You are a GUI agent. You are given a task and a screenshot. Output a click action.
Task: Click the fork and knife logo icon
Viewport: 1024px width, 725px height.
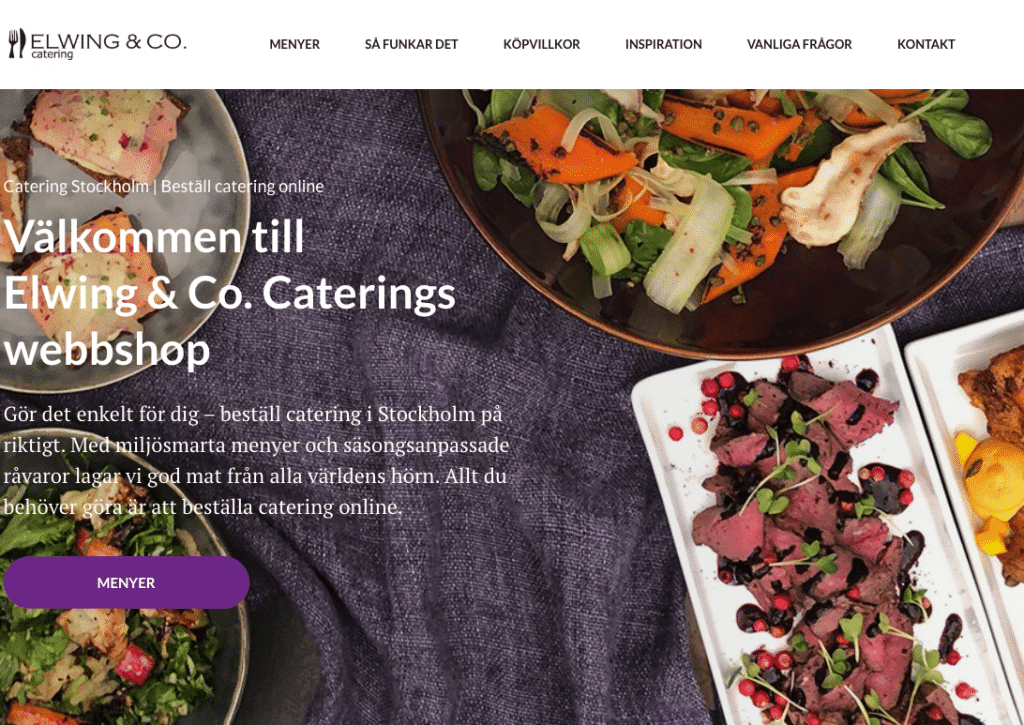click(x=17, y=43)
